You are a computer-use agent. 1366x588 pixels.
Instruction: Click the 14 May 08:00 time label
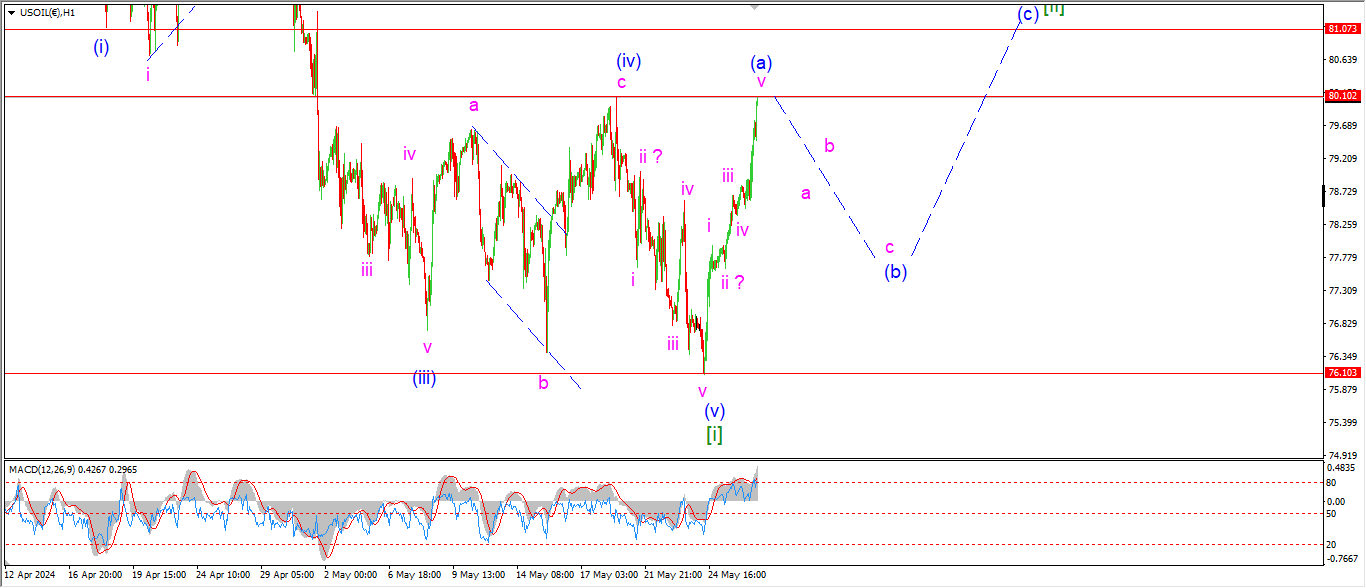click(543, 575)
